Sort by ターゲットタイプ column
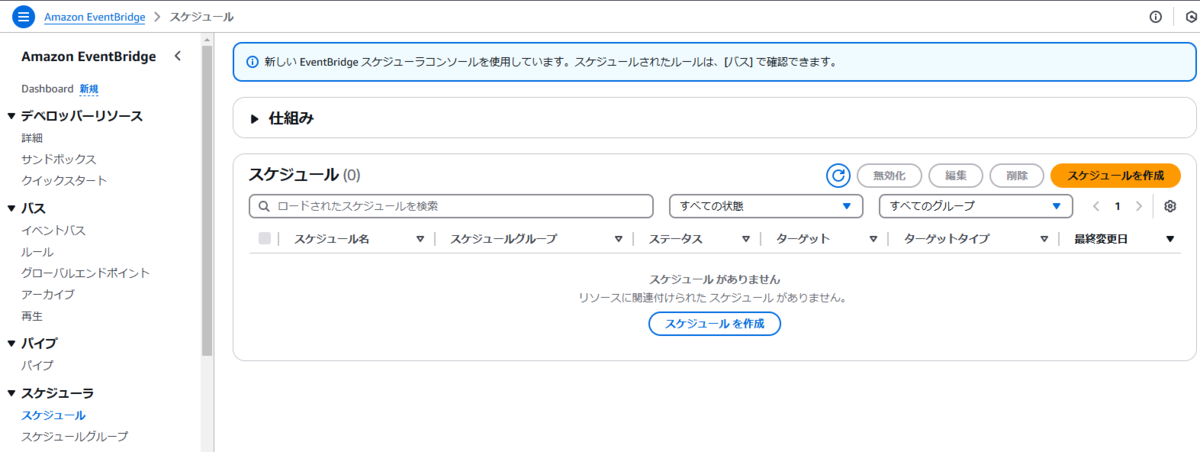This screenshot has height=452, width=1200. tap(1045, 239)
